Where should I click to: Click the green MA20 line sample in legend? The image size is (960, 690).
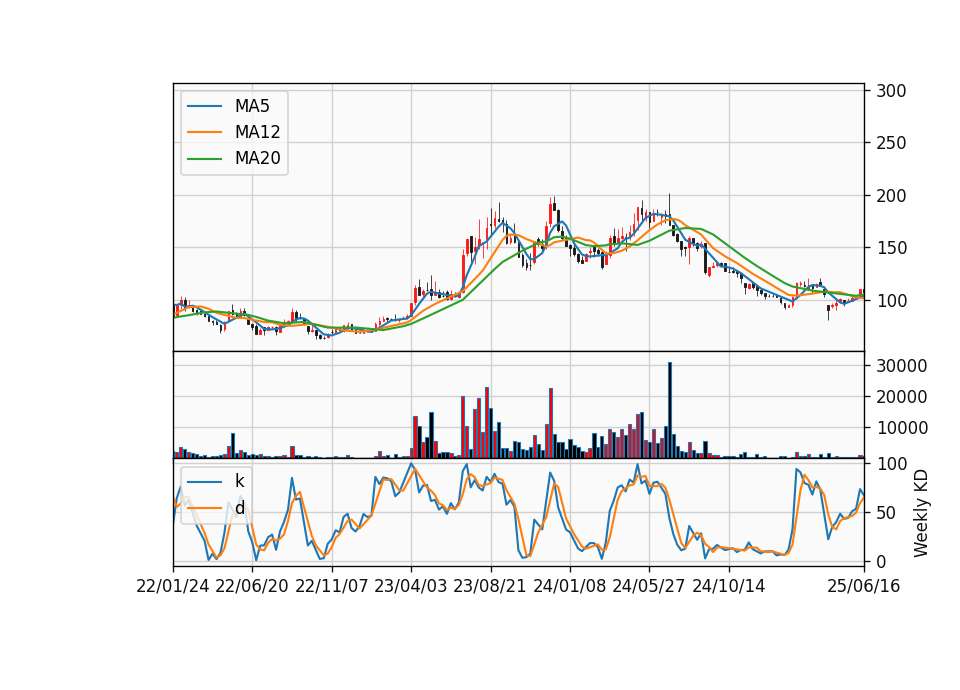coord(204,158)
